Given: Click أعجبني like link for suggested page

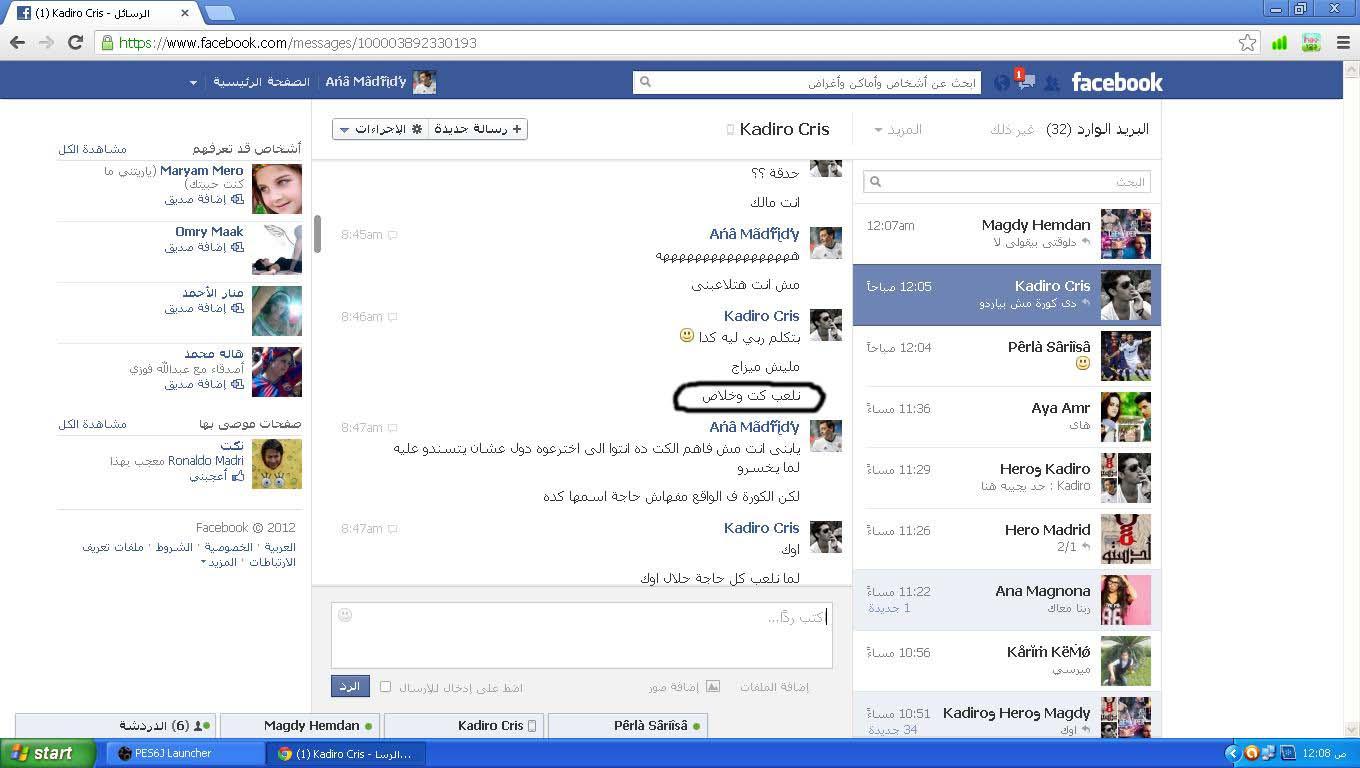Looking at the screenshot, I should [x=208, y=477].
